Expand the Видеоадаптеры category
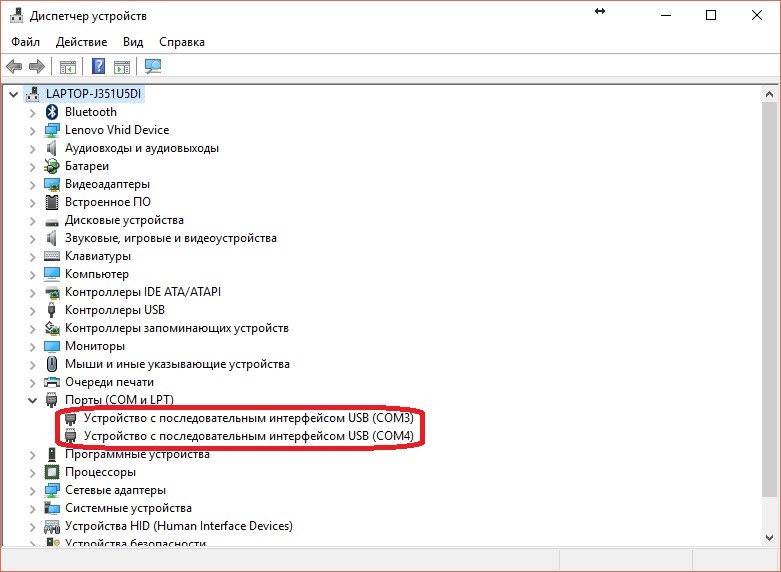This screenshot has height=572, width=781. click(x=32, y=184)
